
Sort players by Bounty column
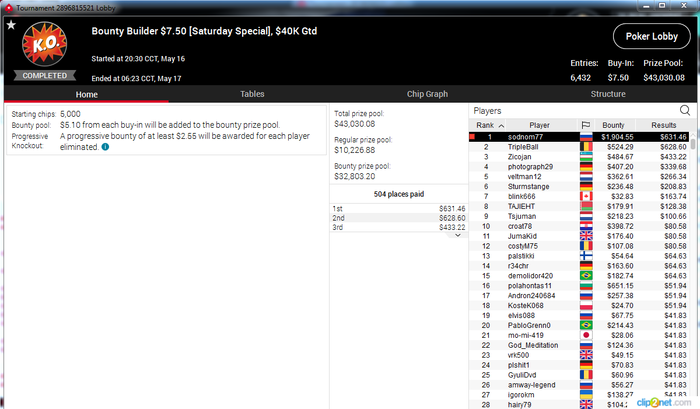(x=613, y=125)
